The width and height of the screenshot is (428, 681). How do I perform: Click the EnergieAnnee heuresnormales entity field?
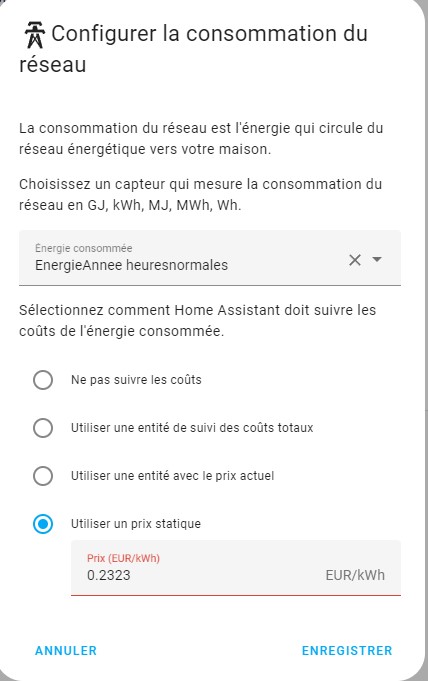[210, 258]
